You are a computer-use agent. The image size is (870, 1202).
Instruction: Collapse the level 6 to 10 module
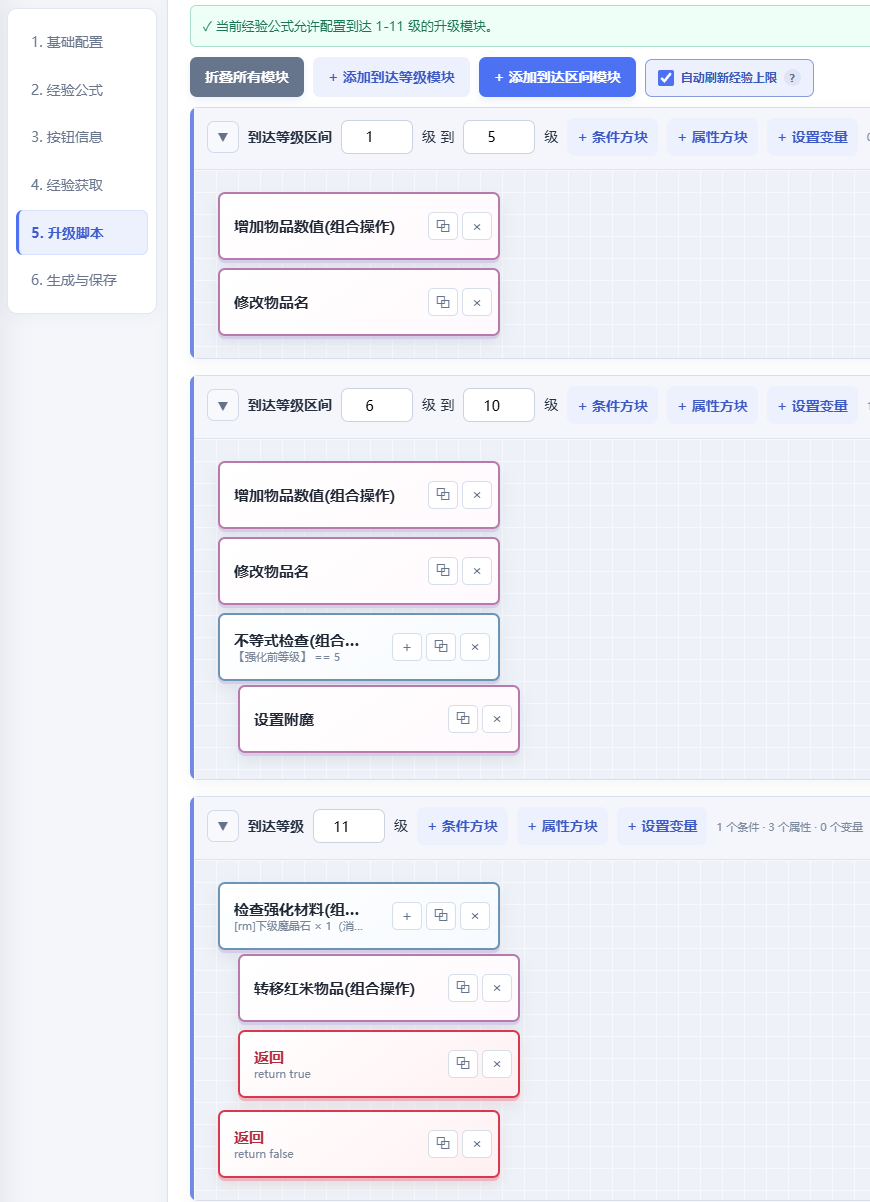223,405
